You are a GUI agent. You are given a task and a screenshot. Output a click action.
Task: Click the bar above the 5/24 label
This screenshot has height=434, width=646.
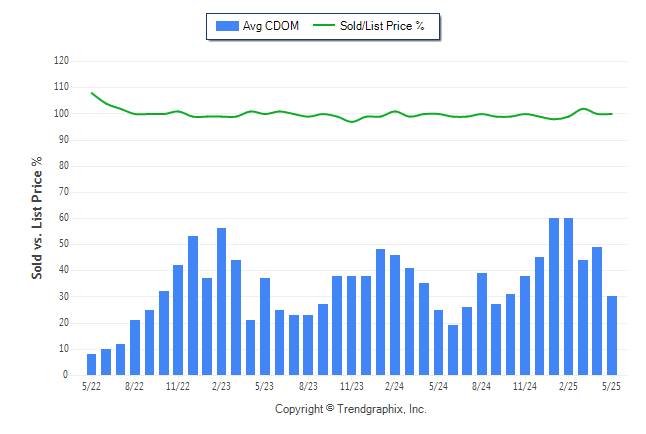click(438, 343)
